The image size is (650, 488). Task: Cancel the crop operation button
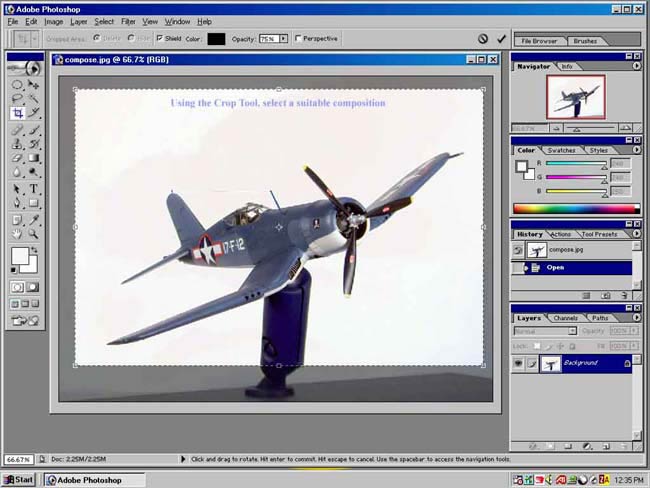[x=483, y=39]
